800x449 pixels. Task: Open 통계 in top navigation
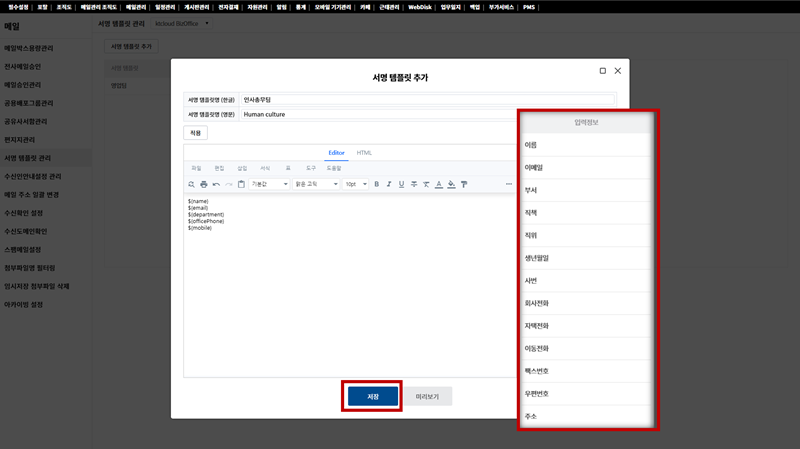(301, 7)
